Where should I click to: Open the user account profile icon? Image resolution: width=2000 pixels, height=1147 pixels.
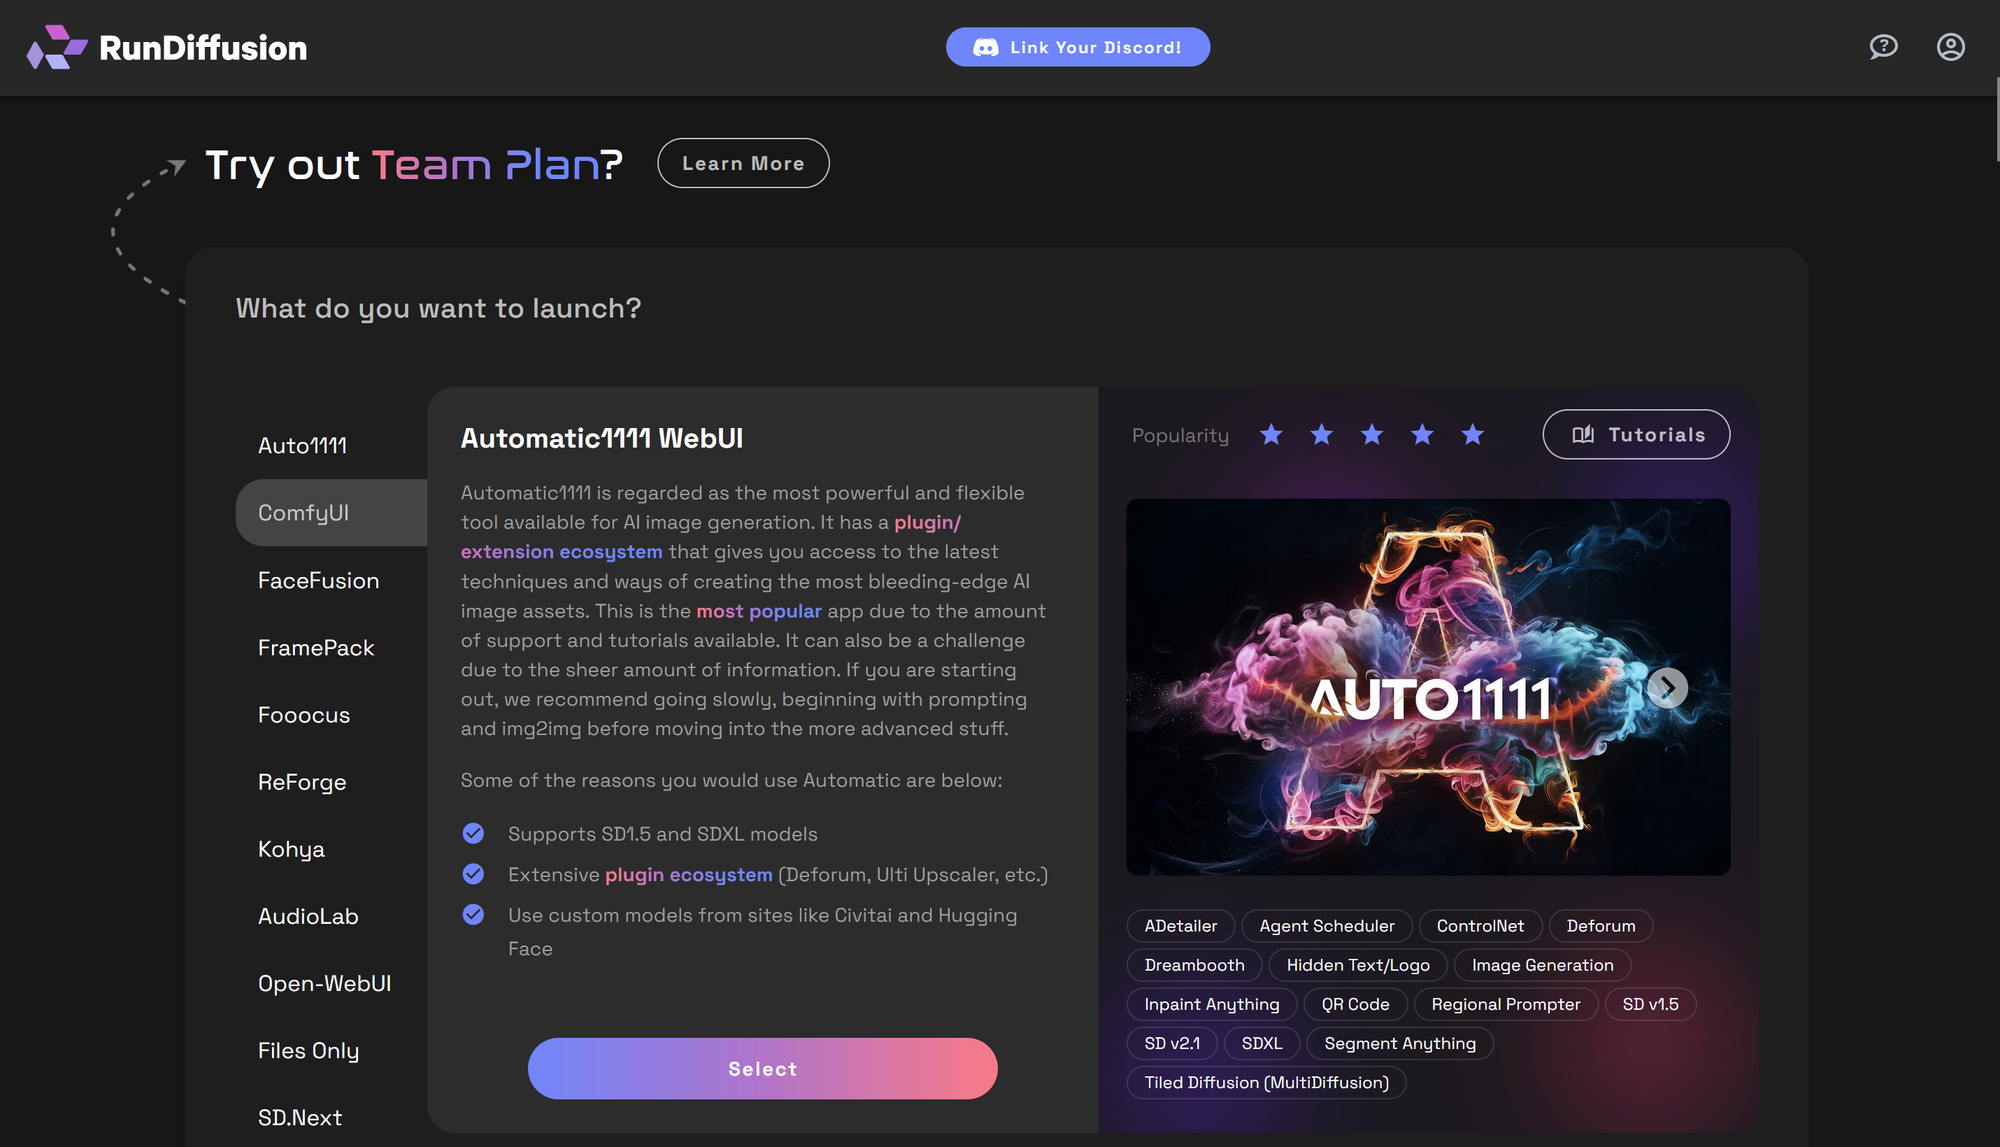tap(1950, 47)
